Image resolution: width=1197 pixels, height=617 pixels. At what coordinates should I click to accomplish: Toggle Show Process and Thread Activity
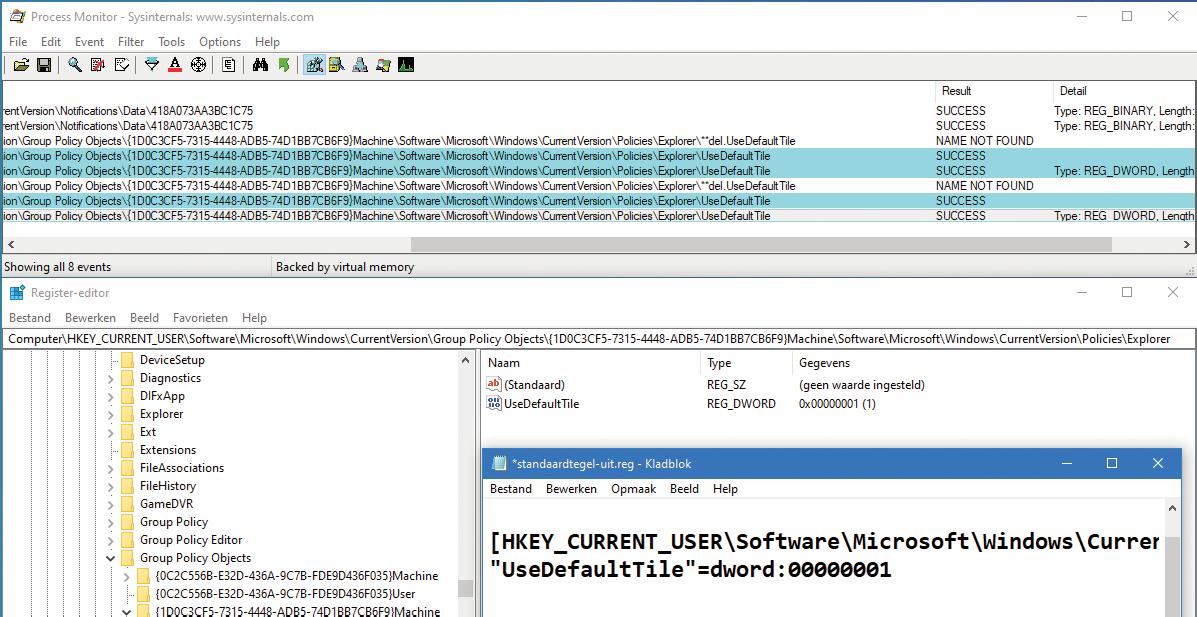coord(383,66)
